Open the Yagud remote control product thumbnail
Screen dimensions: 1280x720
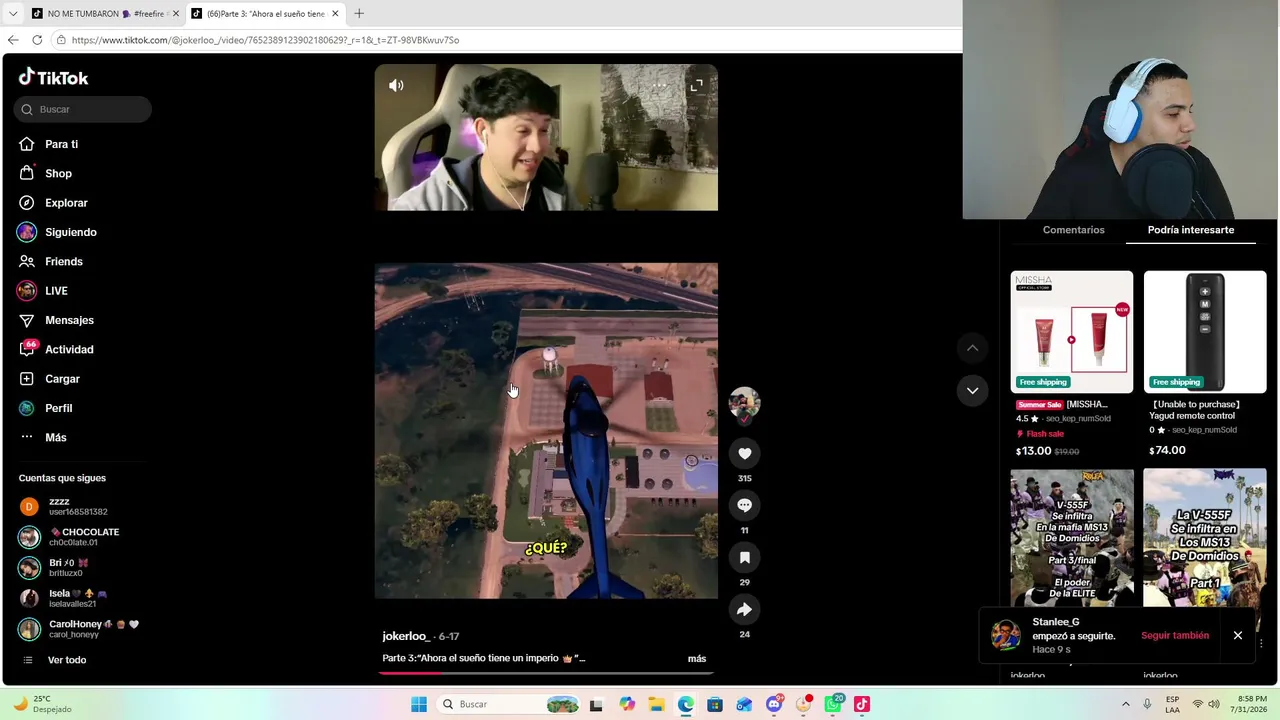click(1205, 332)
